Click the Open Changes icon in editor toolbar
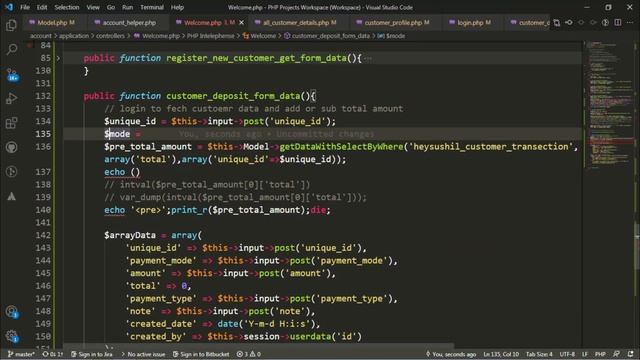 point(557,22)
